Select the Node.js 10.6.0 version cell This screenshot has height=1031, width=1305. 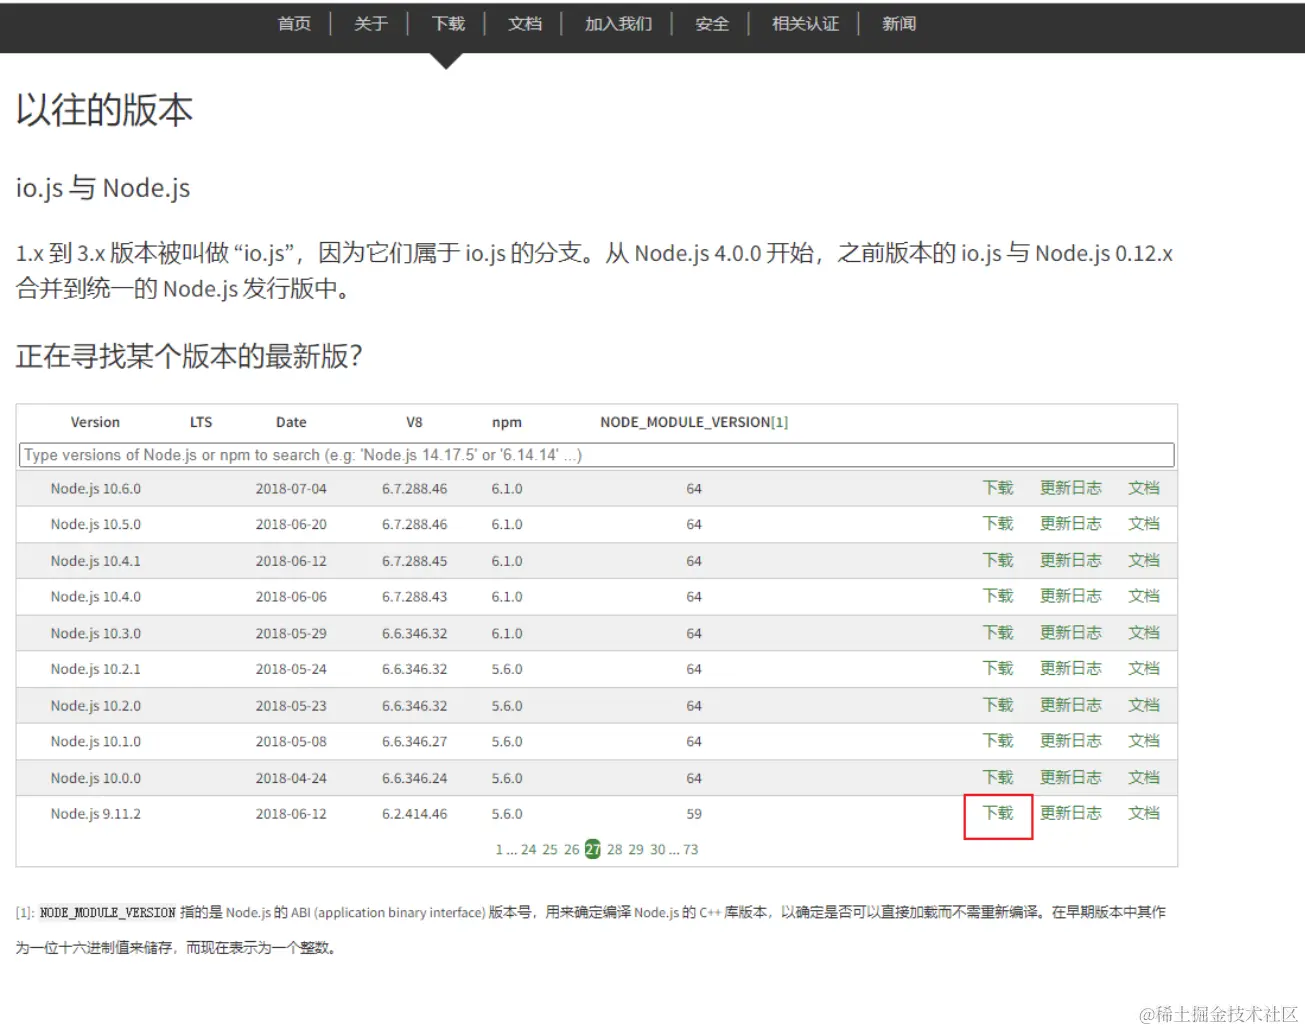coord(96,489)
